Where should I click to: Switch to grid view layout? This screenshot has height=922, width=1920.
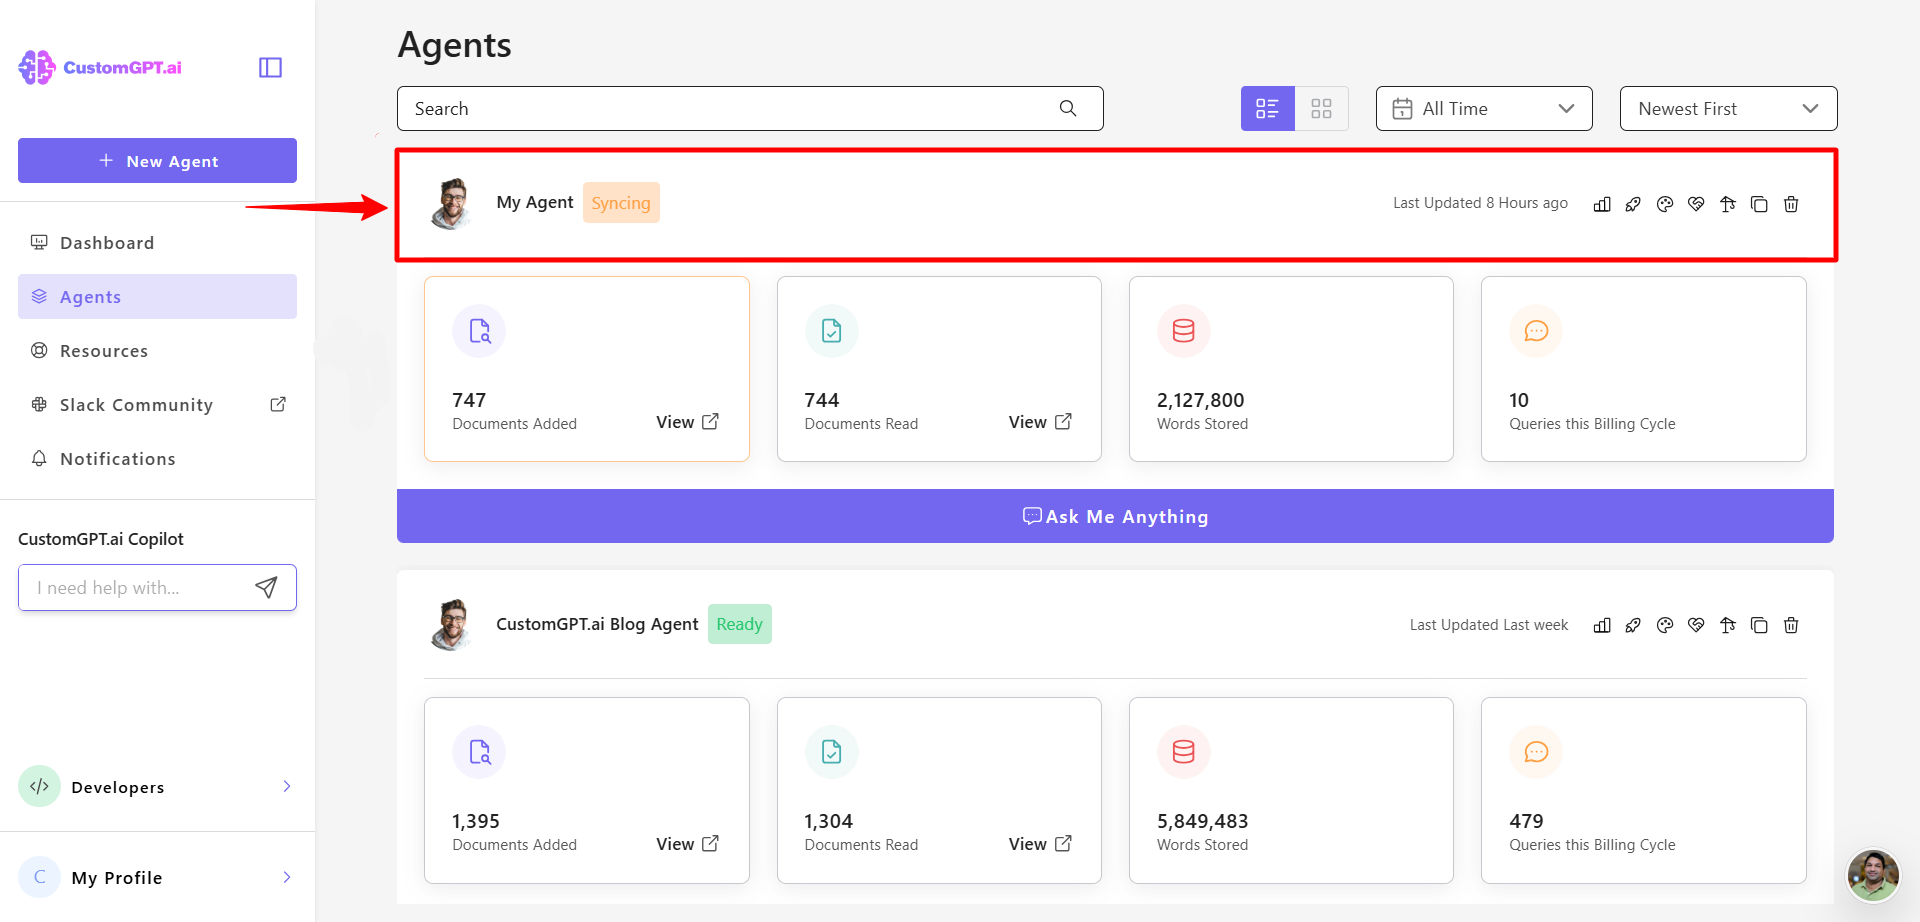[x=1322, y=108]
